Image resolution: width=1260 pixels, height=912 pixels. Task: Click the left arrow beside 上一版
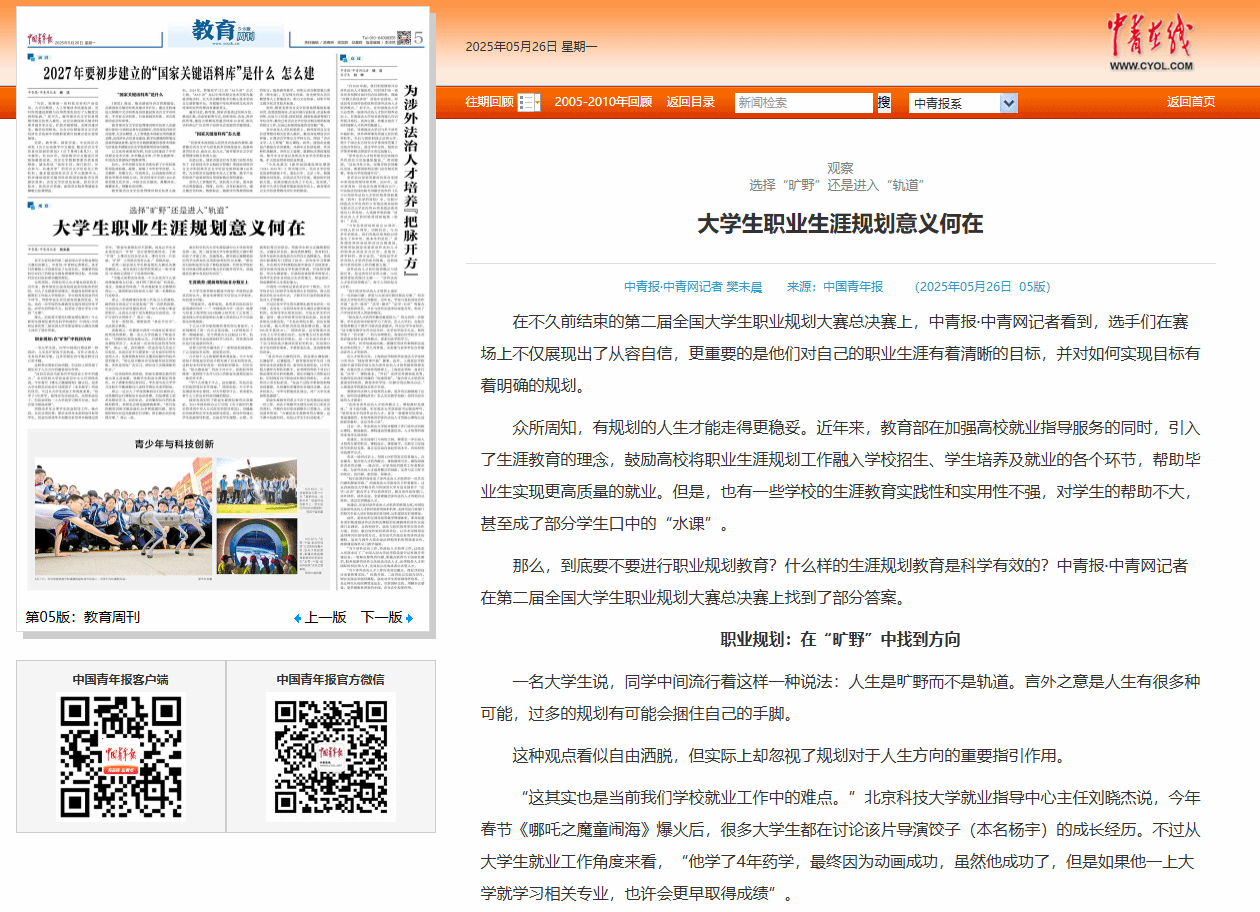click(x=297, y=618)
